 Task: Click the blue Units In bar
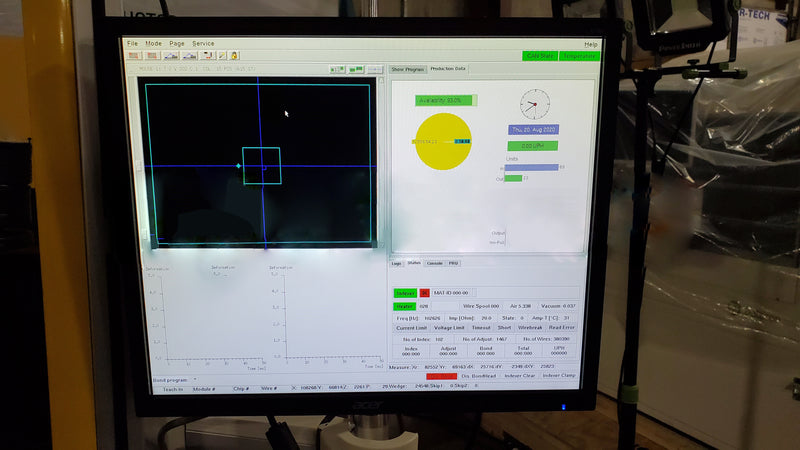coord(531,167)
